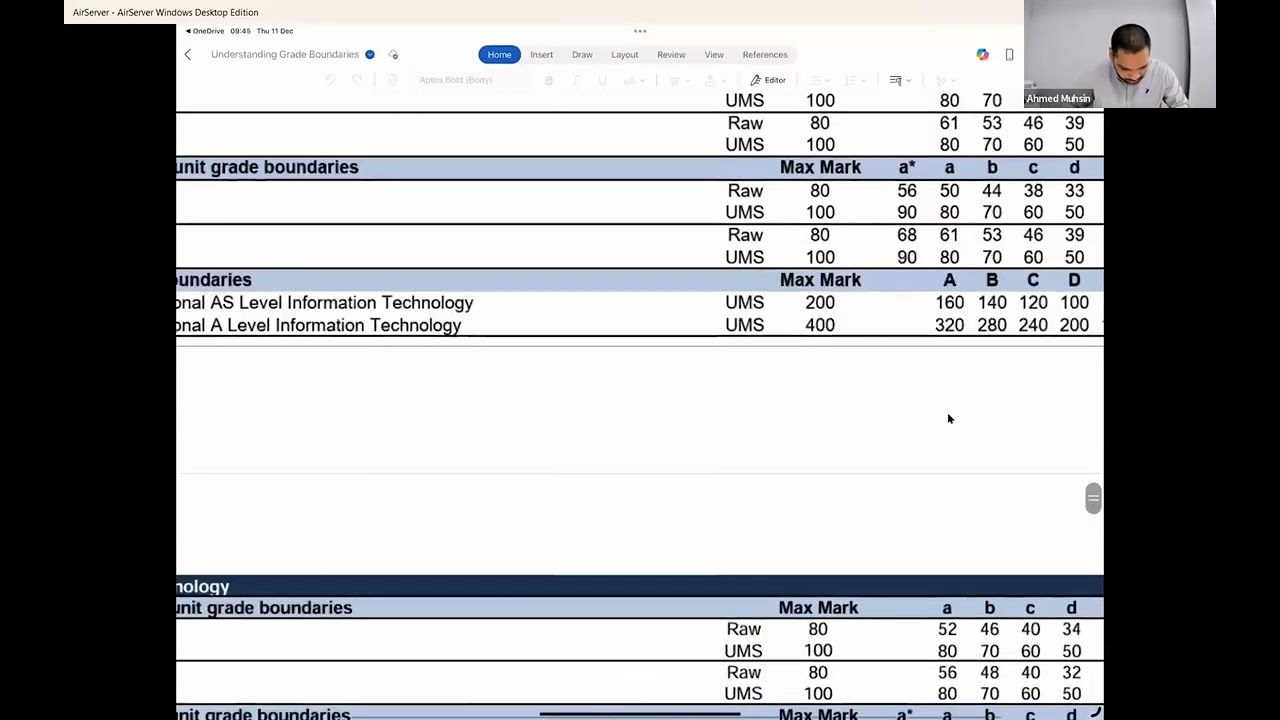Screen dimensions: 1280x720
Task: Toggle Bold formatting
Action: point(549,80)
